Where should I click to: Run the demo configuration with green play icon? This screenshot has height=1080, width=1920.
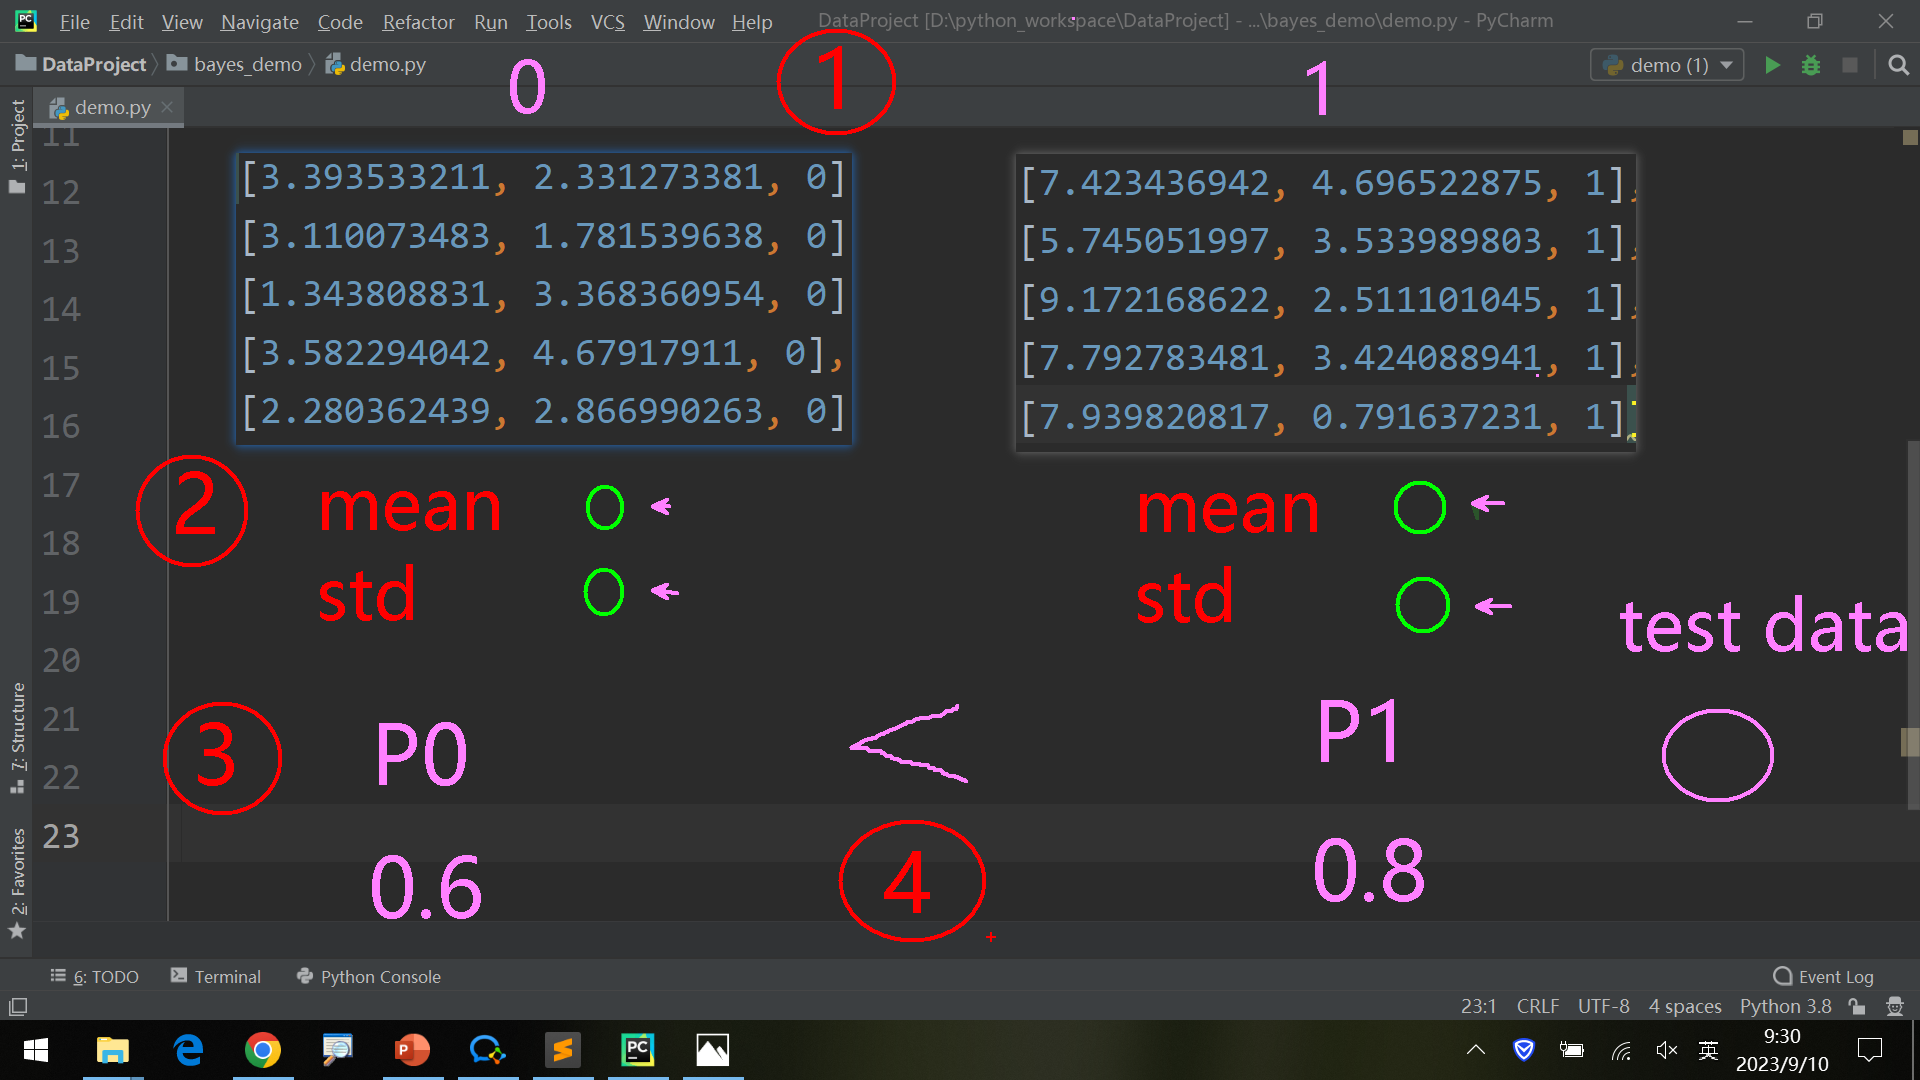tap(1772, 65)
